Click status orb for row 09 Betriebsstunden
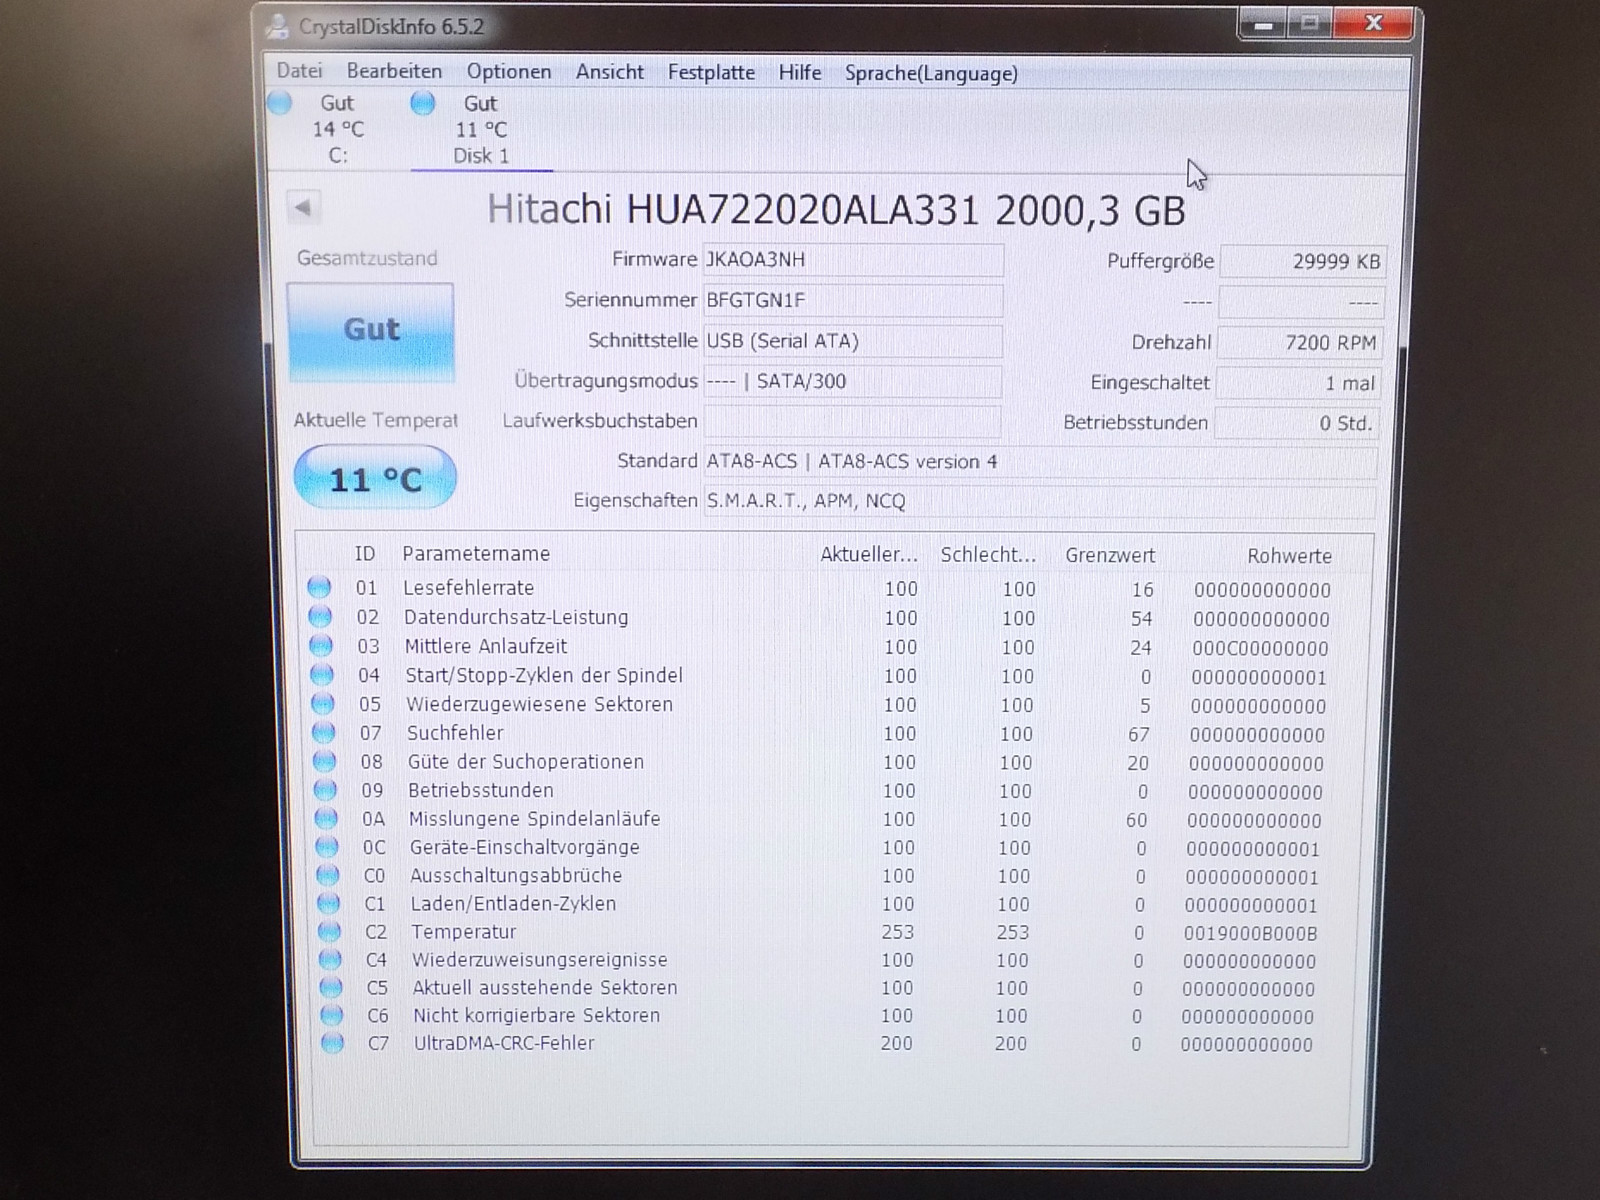This screenshot has height=1200, width=1600. [x=325, y=789]
